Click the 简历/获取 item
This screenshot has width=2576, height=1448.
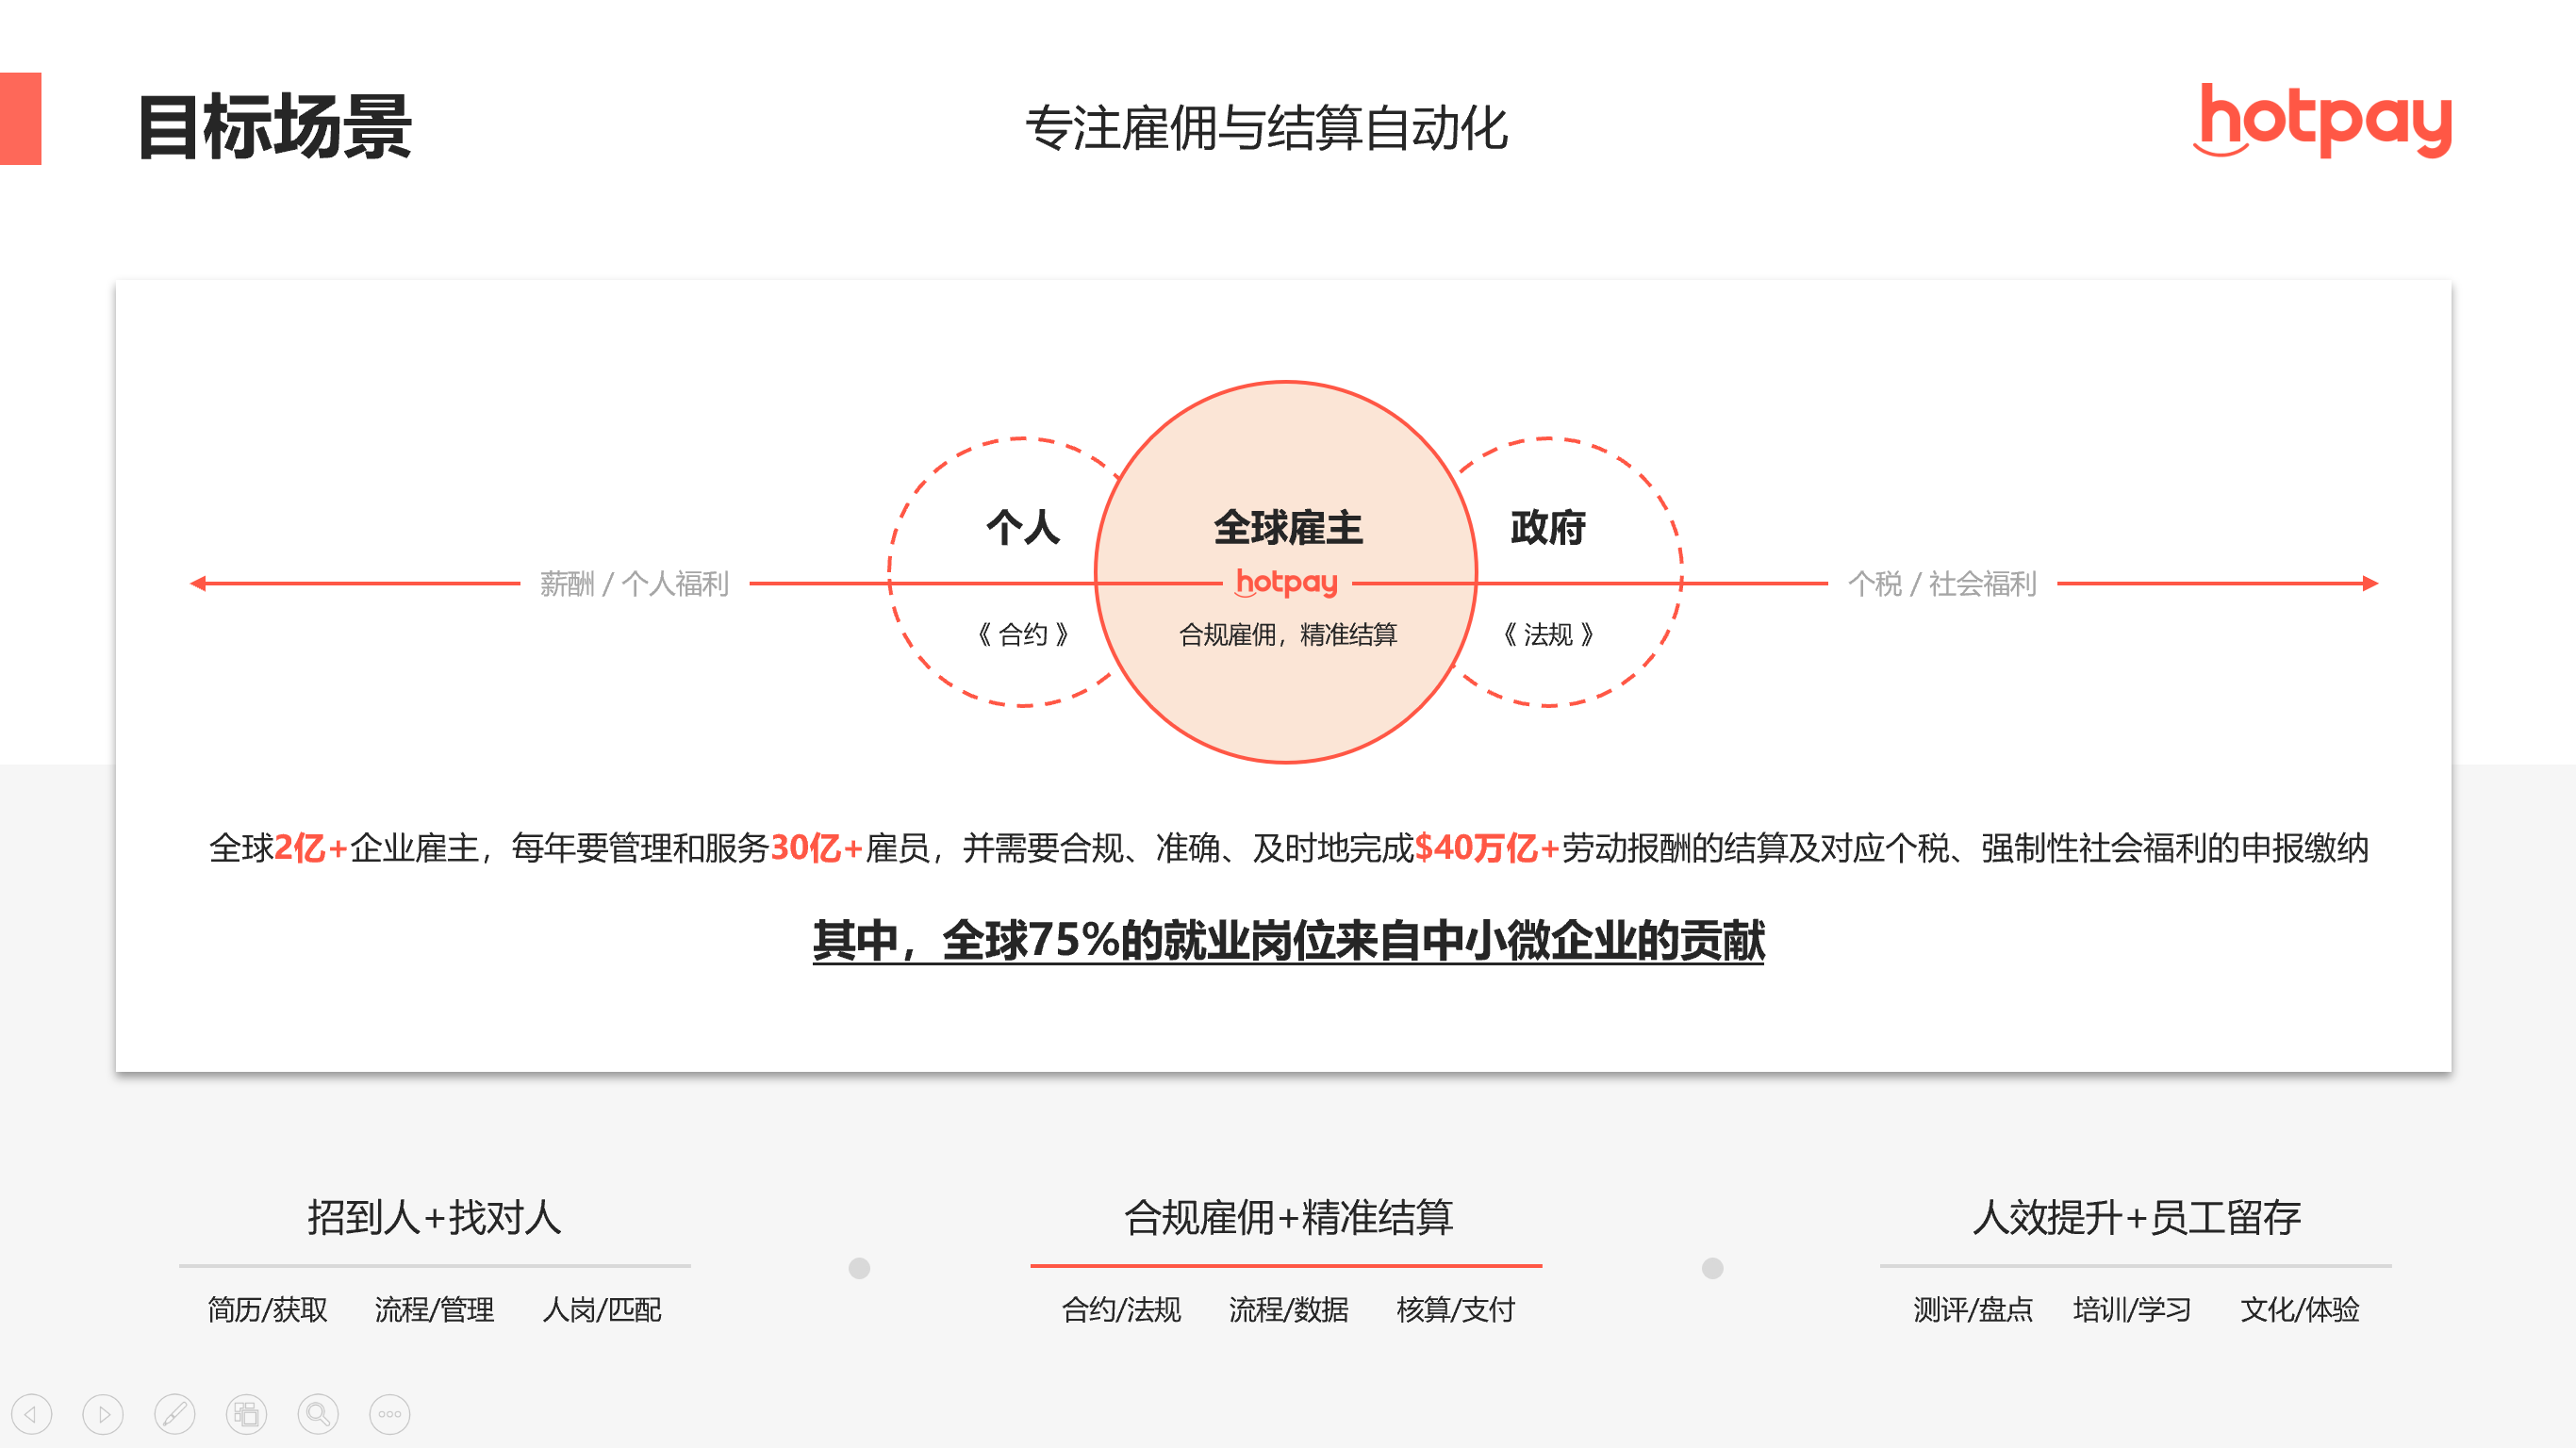267,1309
